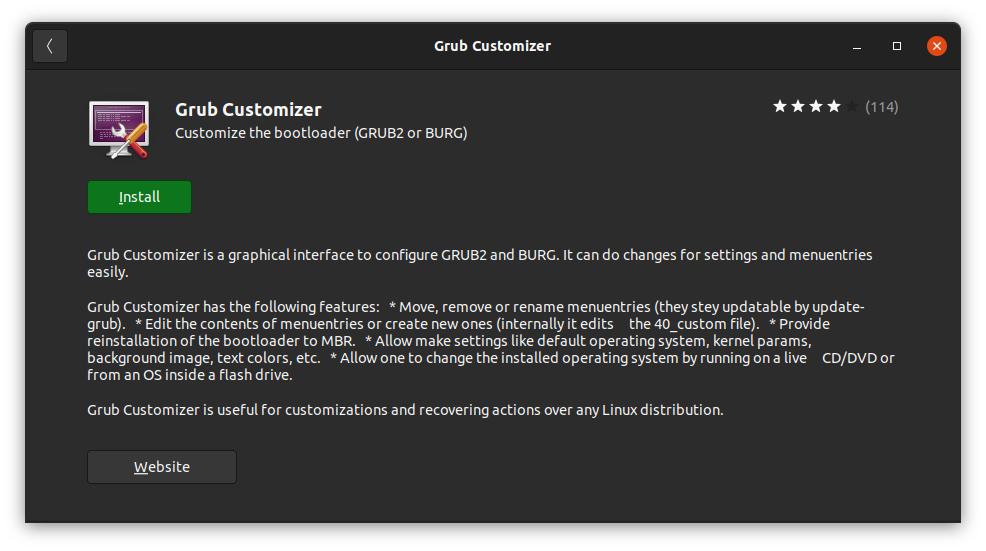Select the first rating star

click(x=780, y=106)
